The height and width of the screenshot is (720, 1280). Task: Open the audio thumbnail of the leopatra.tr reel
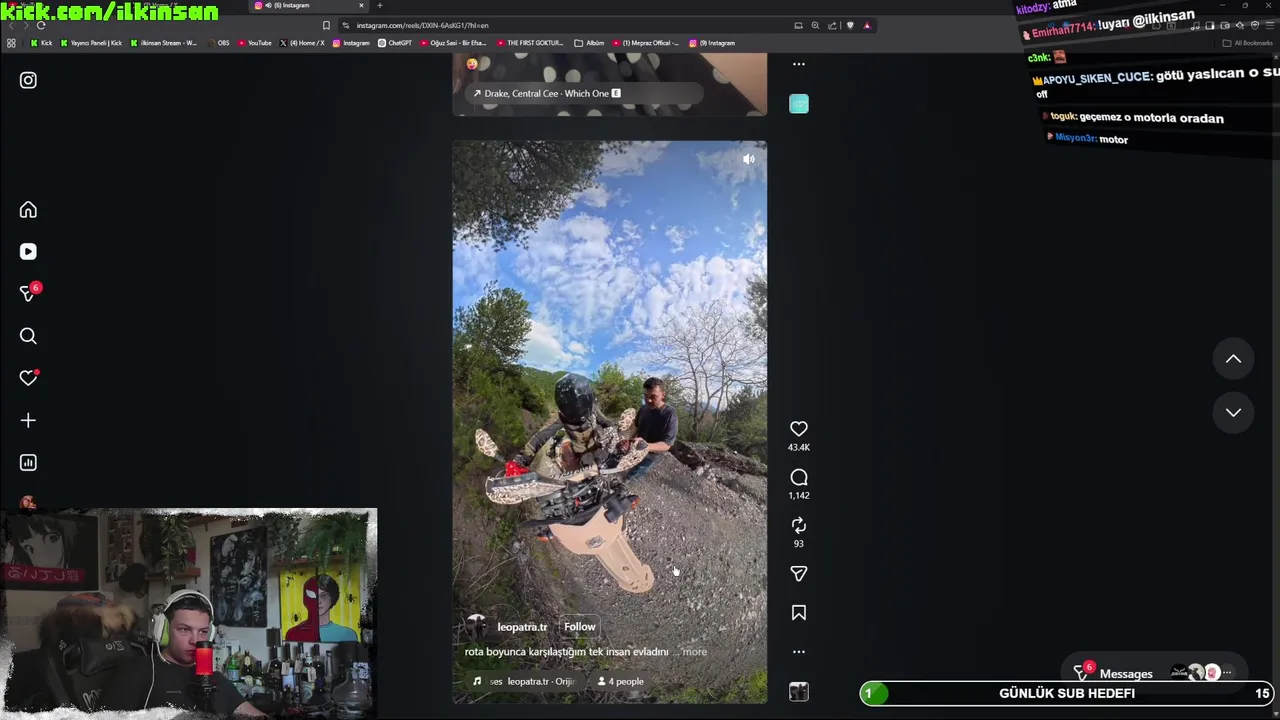point(798,691)
